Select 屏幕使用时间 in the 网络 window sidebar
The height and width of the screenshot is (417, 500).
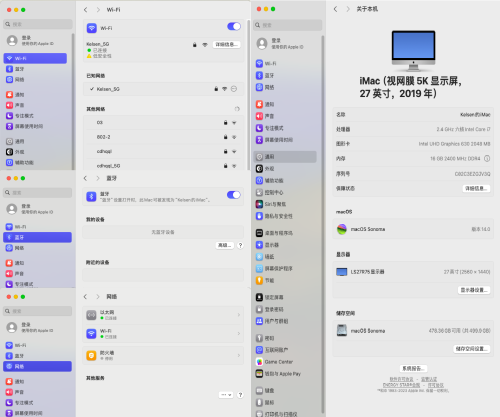point(24,413)
